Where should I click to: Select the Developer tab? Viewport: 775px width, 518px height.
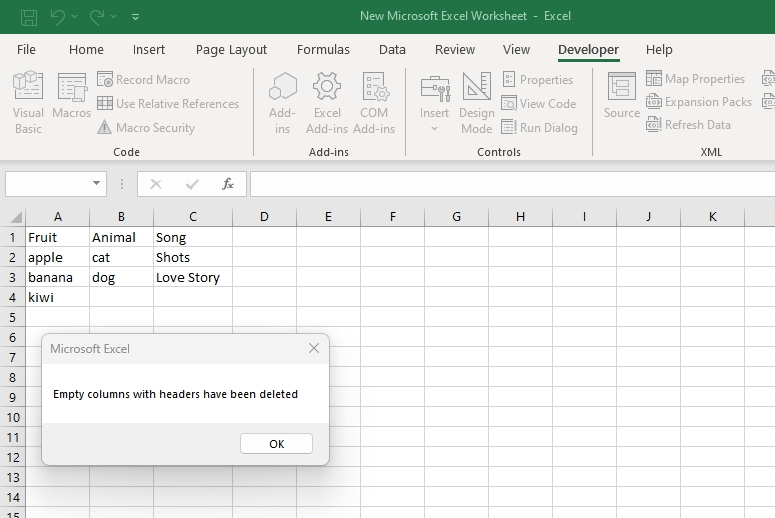tap(588, 49)
